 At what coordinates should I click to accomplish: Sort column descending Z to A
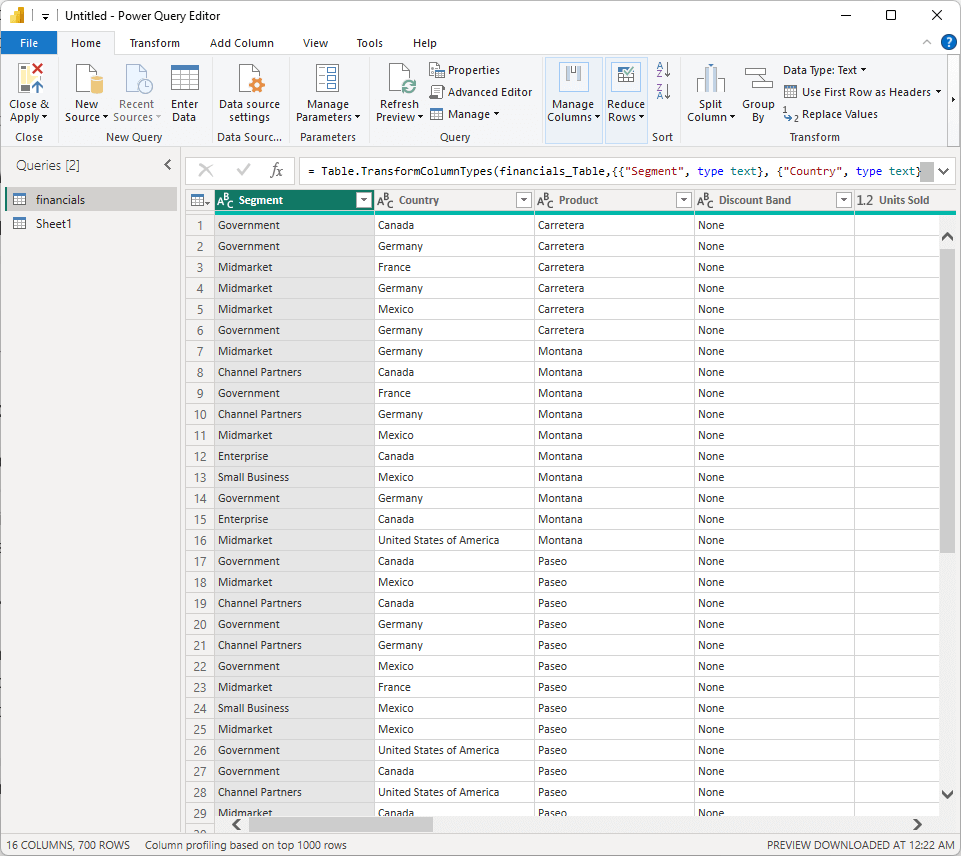tap(663, 92)
